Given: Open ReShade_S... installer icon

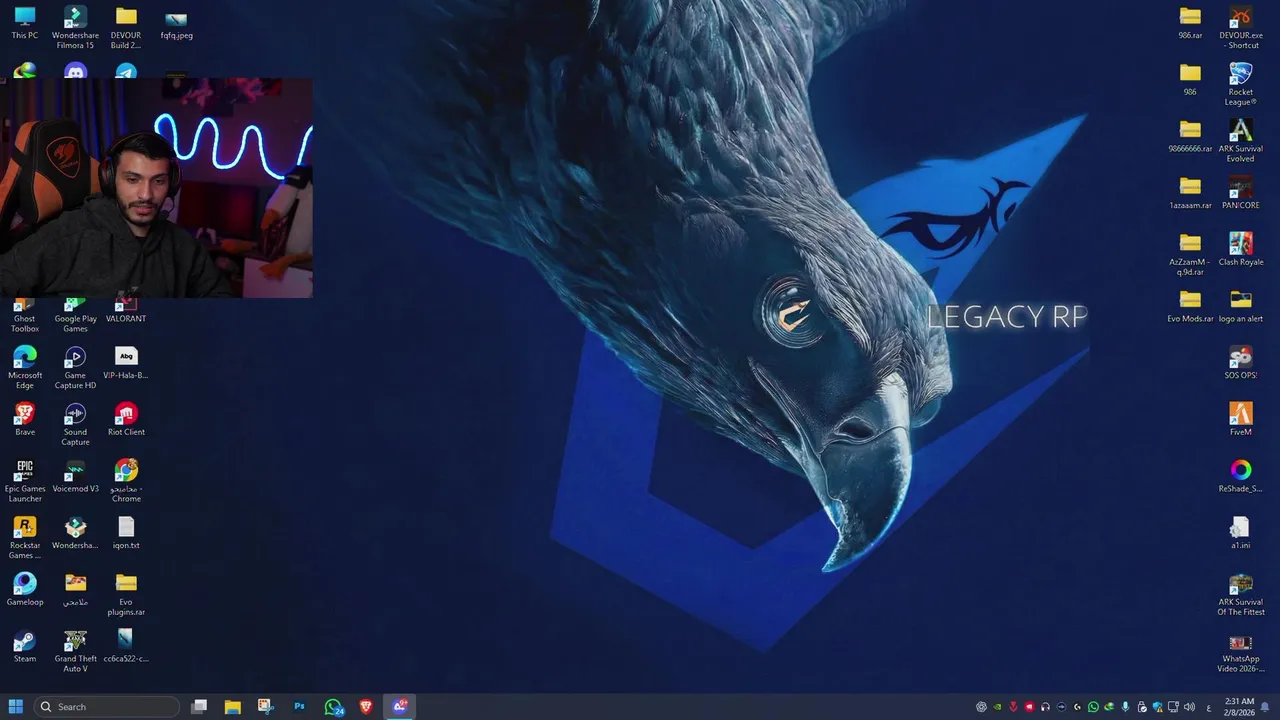Looking at the screenshot, I should pos(1240,476).
